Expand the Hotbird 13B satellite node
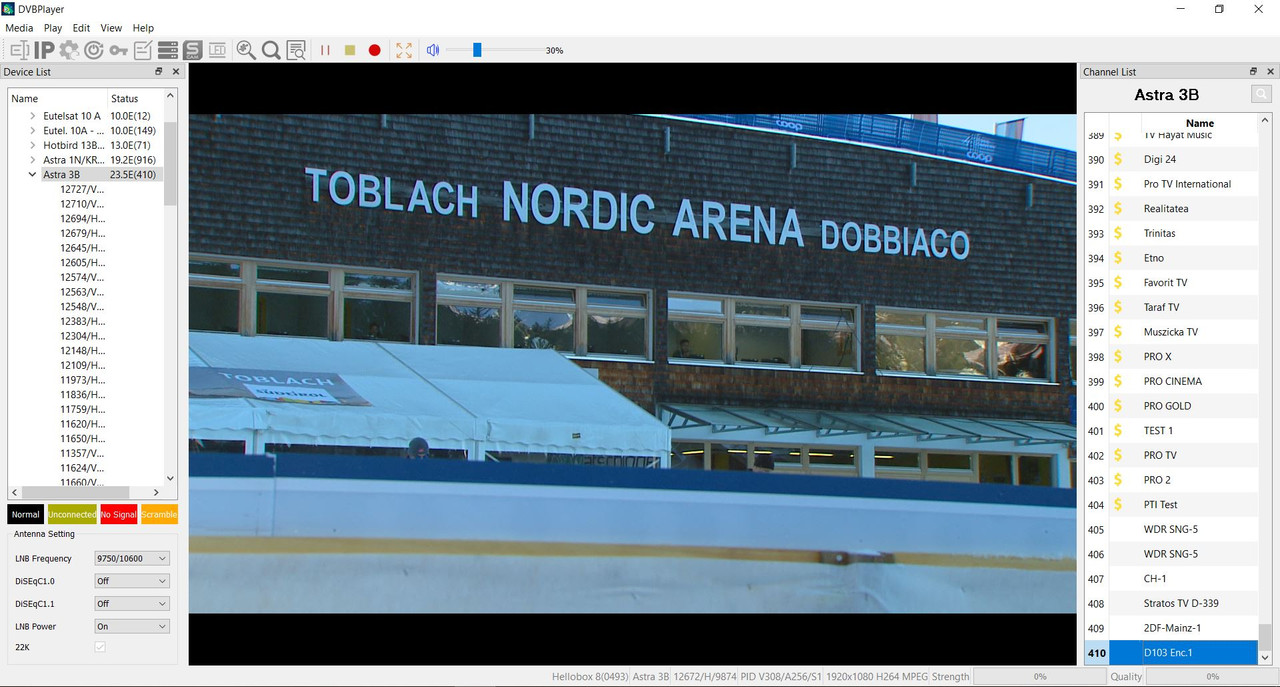Image resolution: width=1280 pixels, height=687 pixels. pos(33,145)
